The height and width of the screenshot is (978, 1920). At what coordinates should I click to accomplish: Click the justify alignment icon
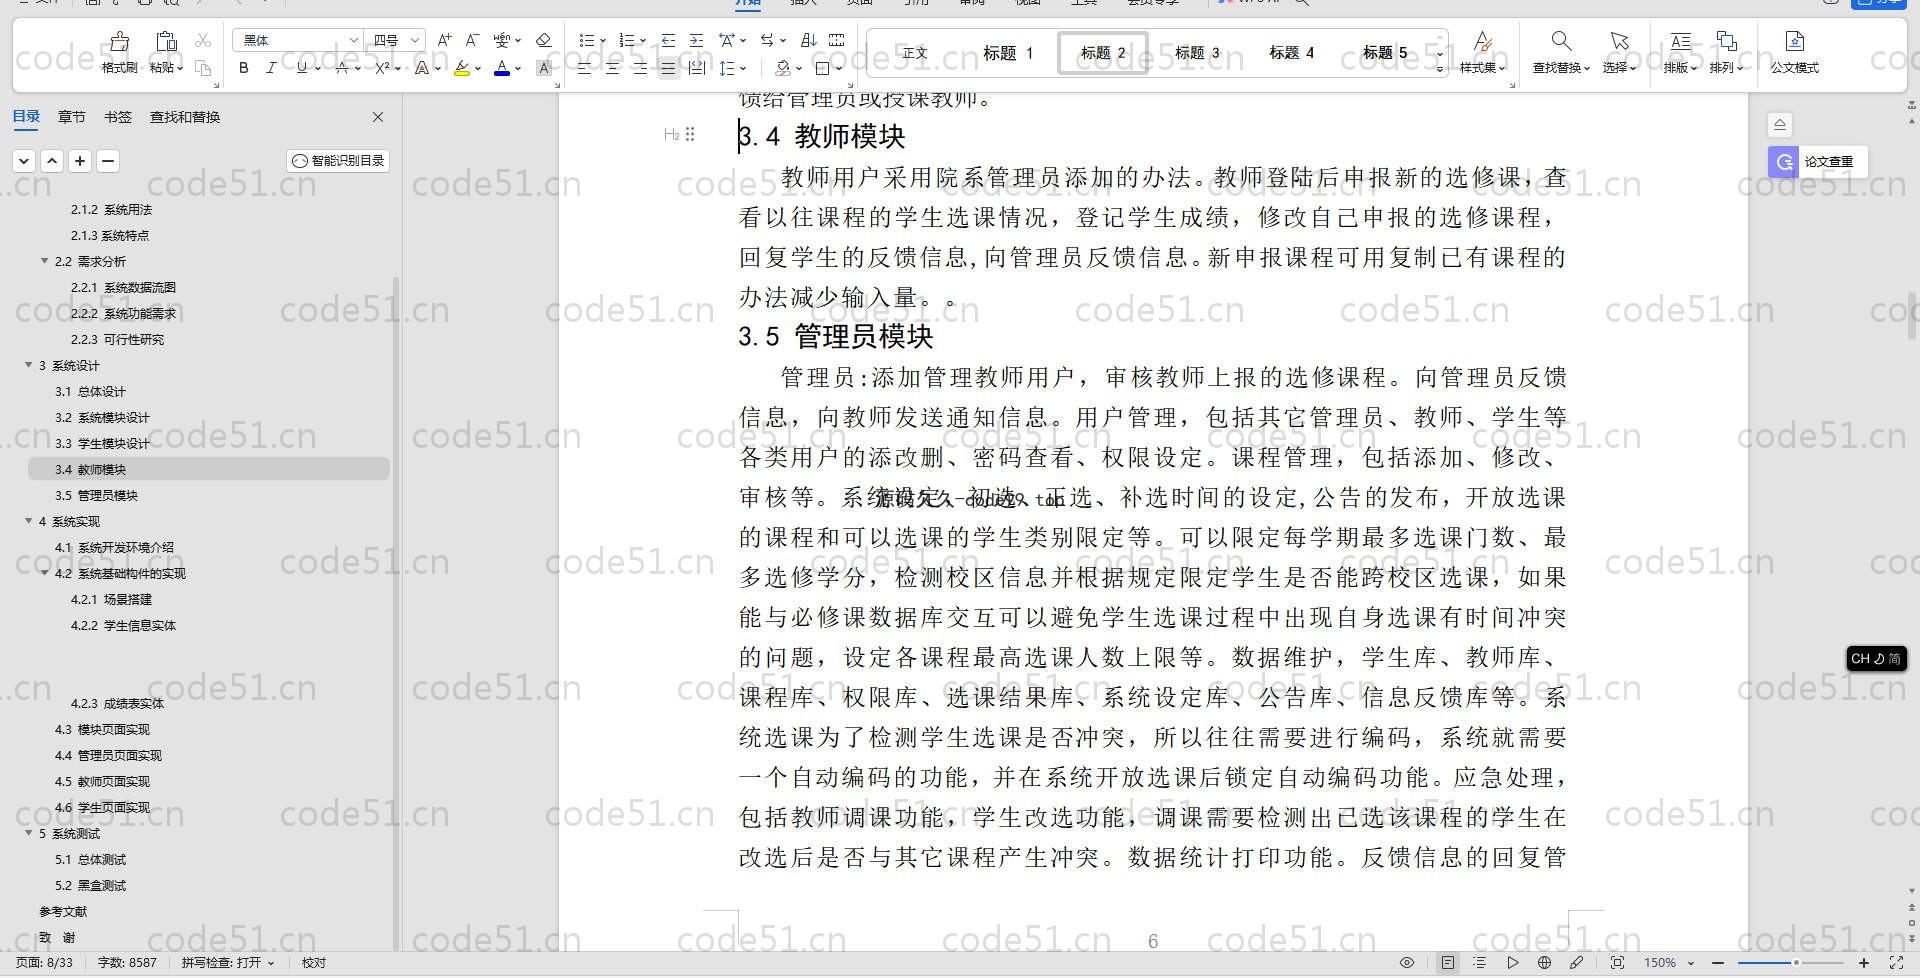click(x=668, y=68)
